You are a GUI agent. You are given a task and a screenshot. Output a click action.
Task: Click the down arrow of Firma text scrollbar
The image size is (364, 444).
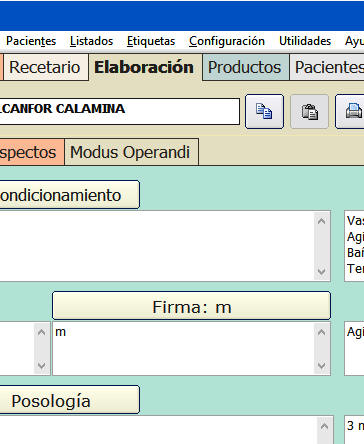[x=322, y=365]
